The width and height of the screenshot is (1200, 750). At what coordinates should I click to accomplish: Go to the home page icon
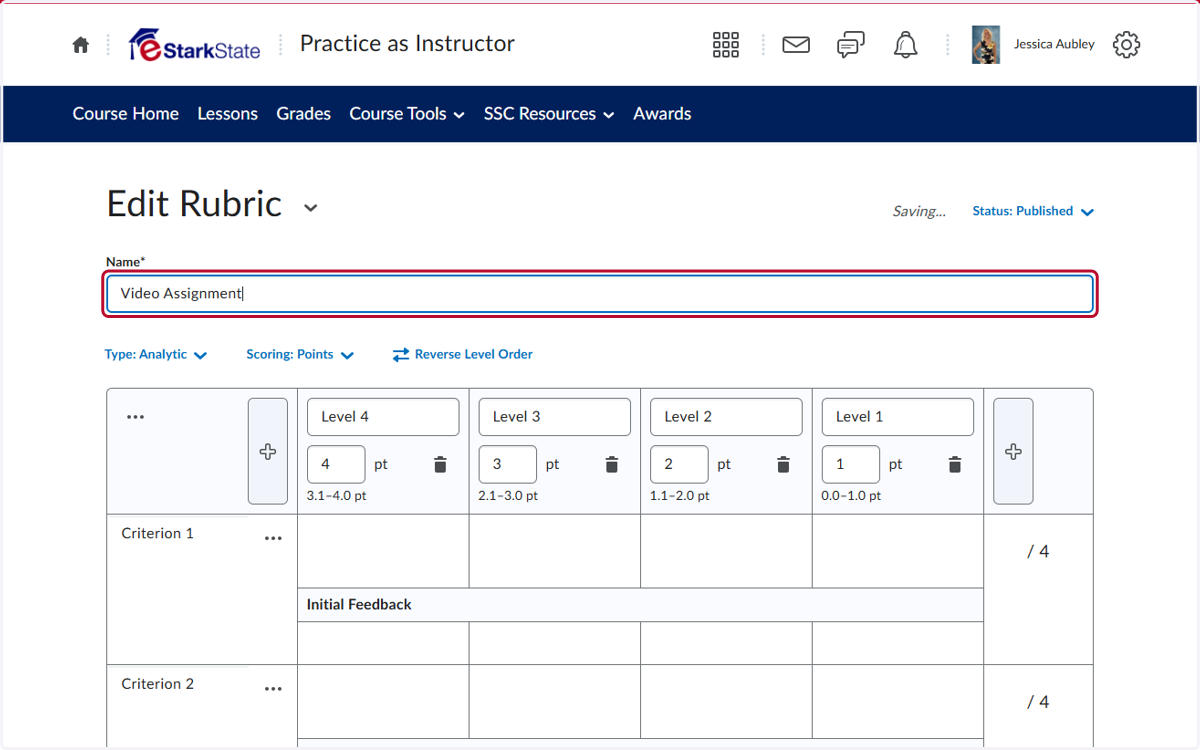coord(81,45)
